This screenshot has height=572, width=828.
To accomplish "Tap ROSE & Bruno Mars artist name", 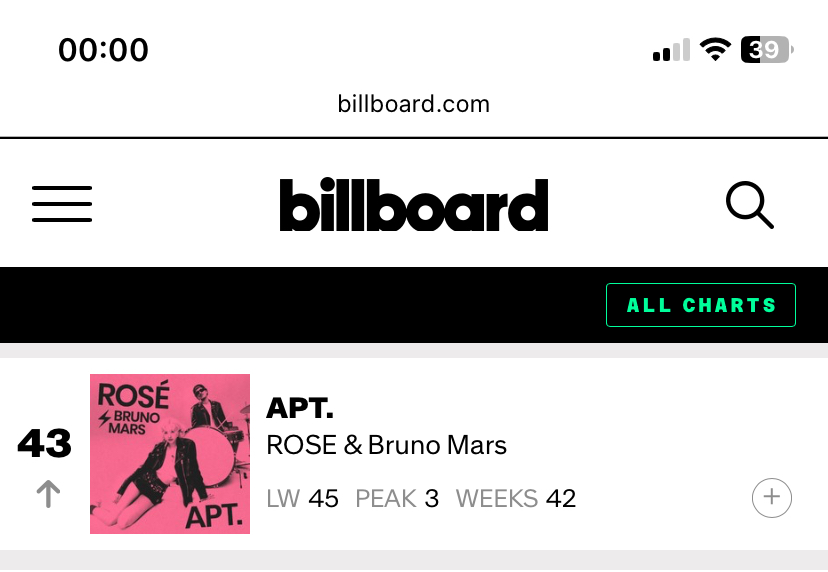I will pyautogui.click(x=386, y=445).
